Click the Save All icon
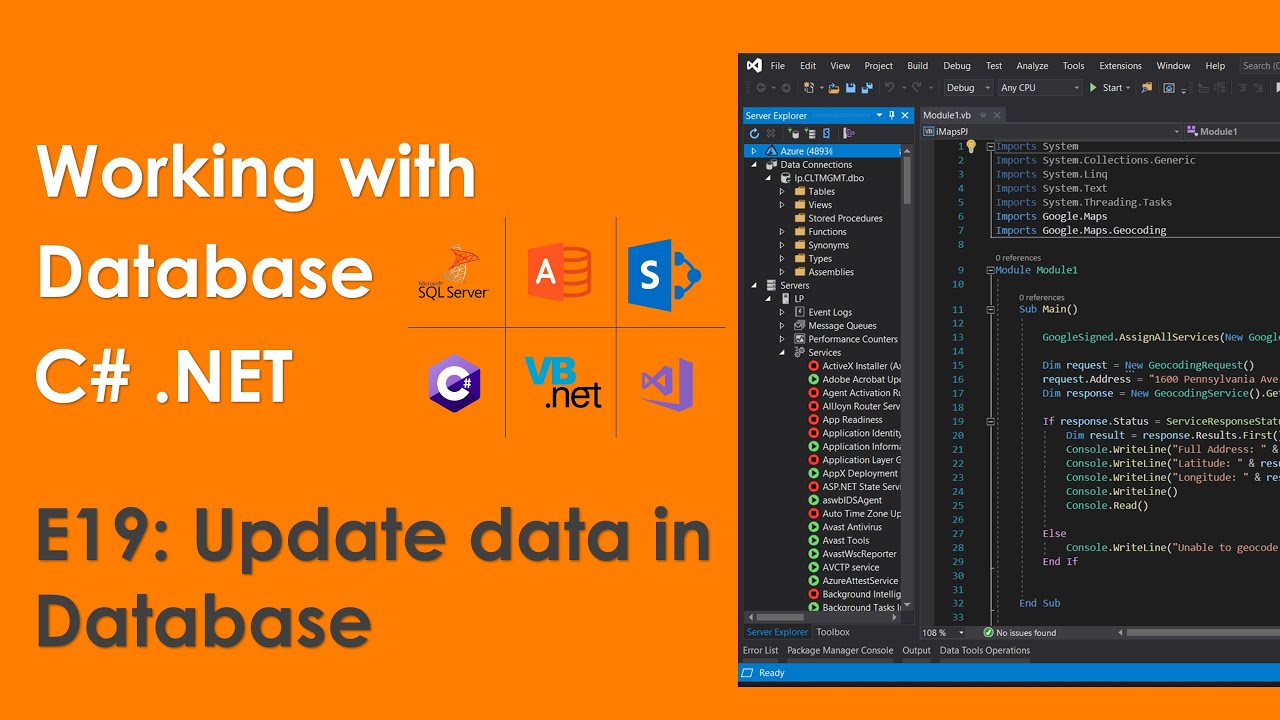 tap(867, 88)
